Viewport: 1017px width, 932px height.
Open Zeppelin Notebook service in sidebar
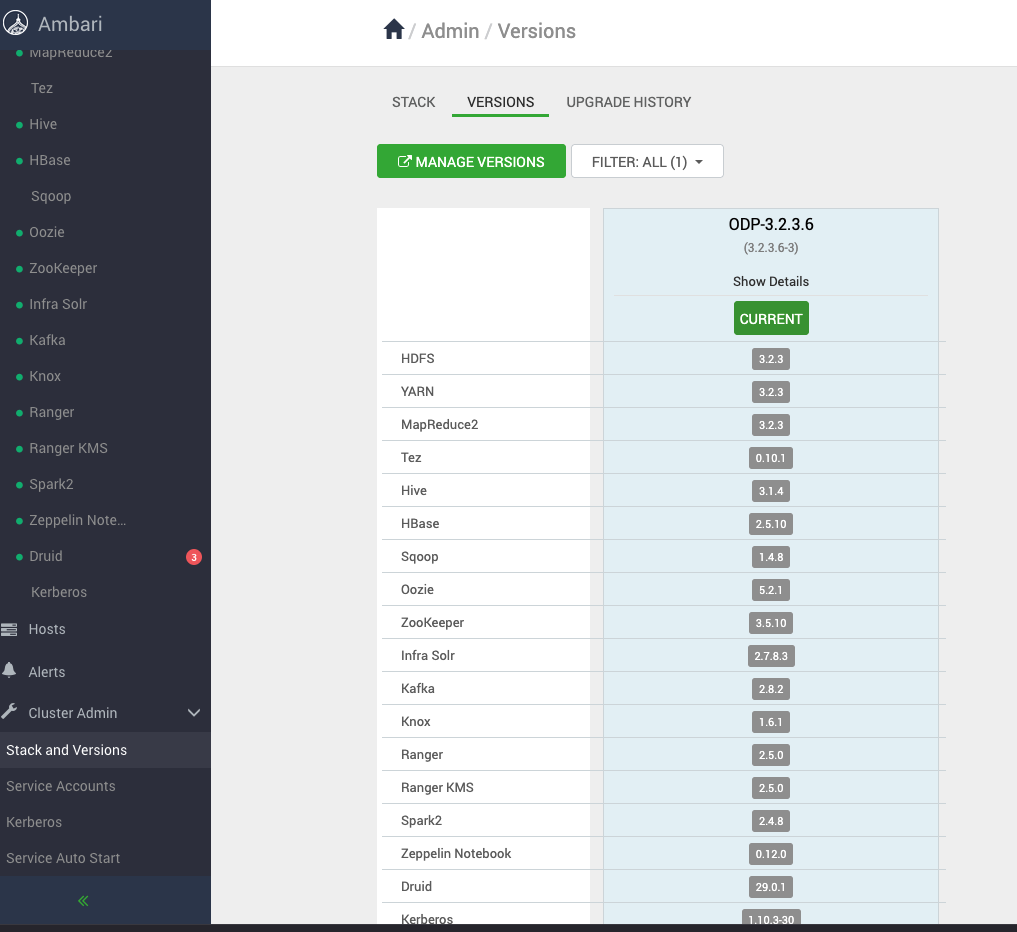click(78, 520)
